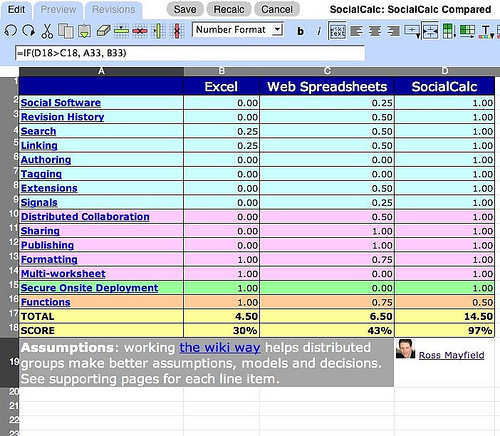The height and width of the screenshot is (436, 500).
Task: Click the merge cells icon
Action: pos(430,31)
